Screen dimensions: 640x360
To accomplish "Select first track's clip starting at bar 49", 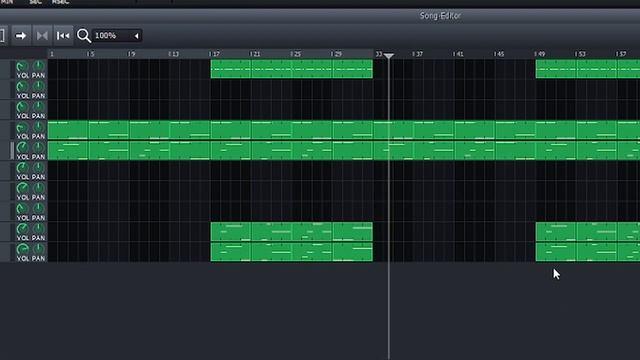I will pyautogui.click(x=556, y=69).
